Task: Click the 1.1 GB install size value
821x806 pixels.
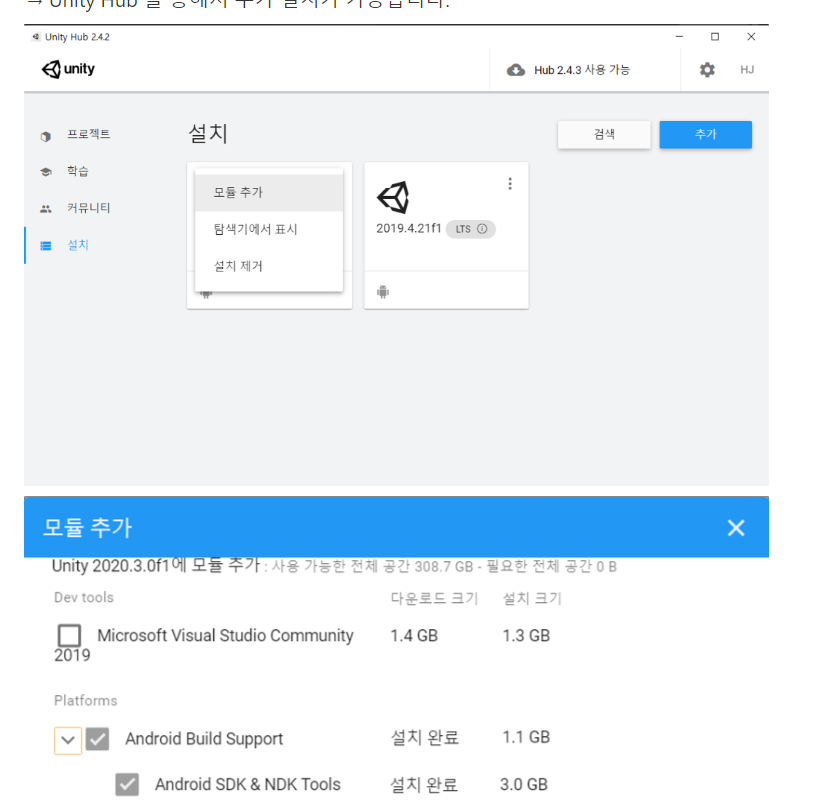Action: click(526, 737)
